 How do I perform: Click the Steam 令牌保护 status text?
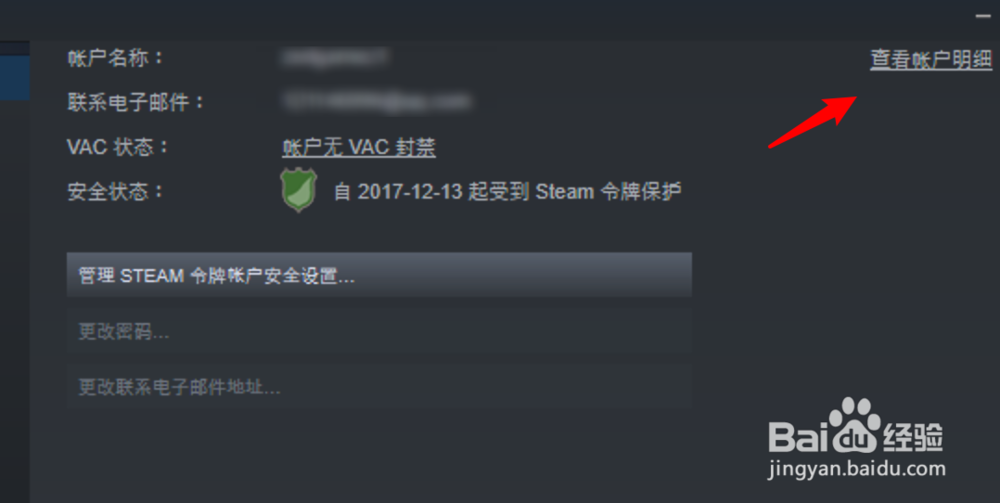pos(508,191)
